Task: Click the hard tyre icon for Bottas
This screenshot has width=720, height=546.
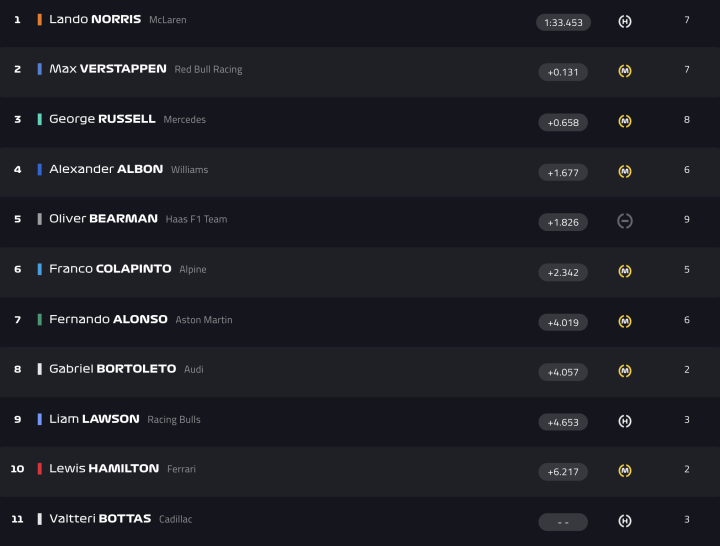Action: [x=625, y=521]
